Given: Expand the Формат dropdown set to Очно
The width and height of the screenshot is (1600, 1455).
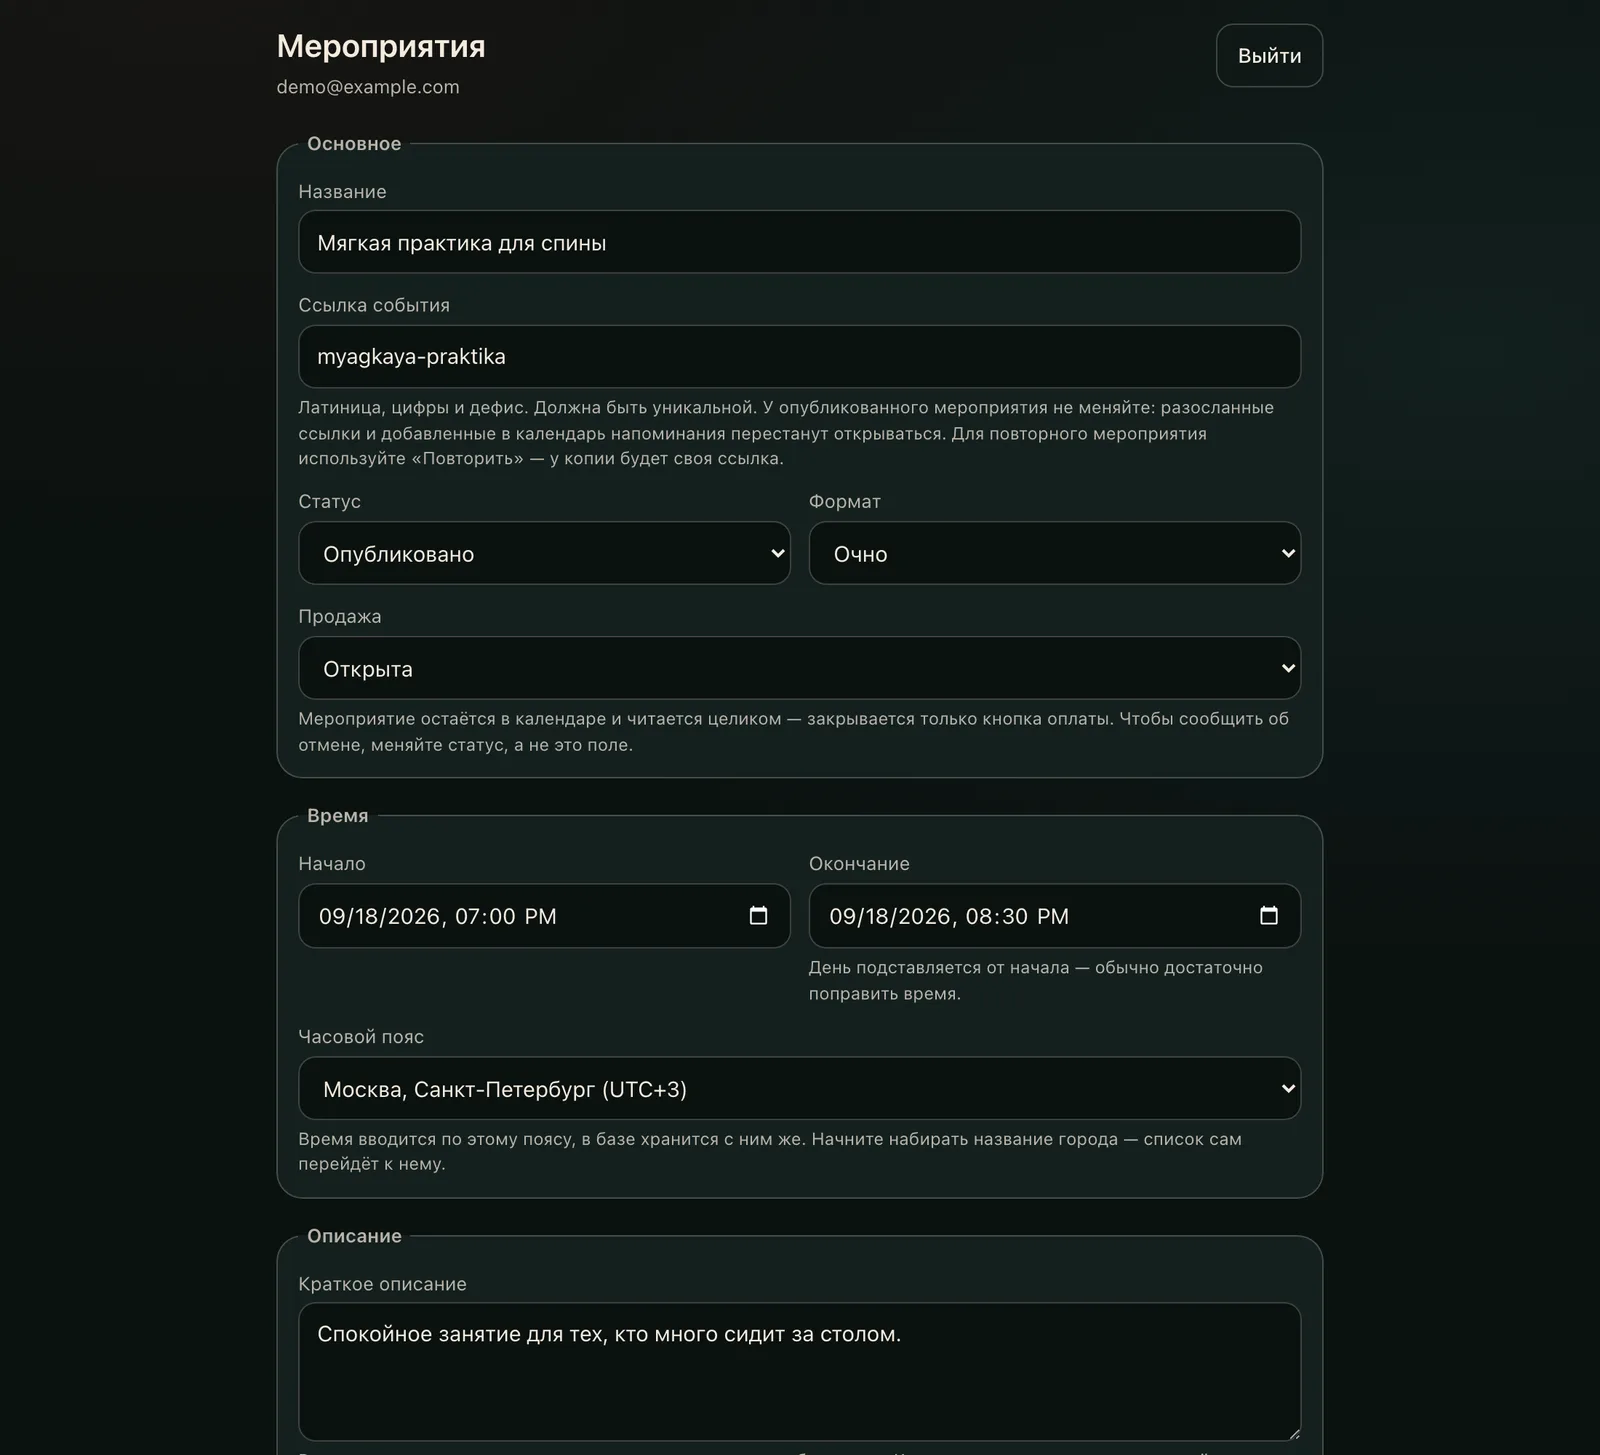Looking at the screenshot, I should pyautogui.click(x=1054, y=553).
